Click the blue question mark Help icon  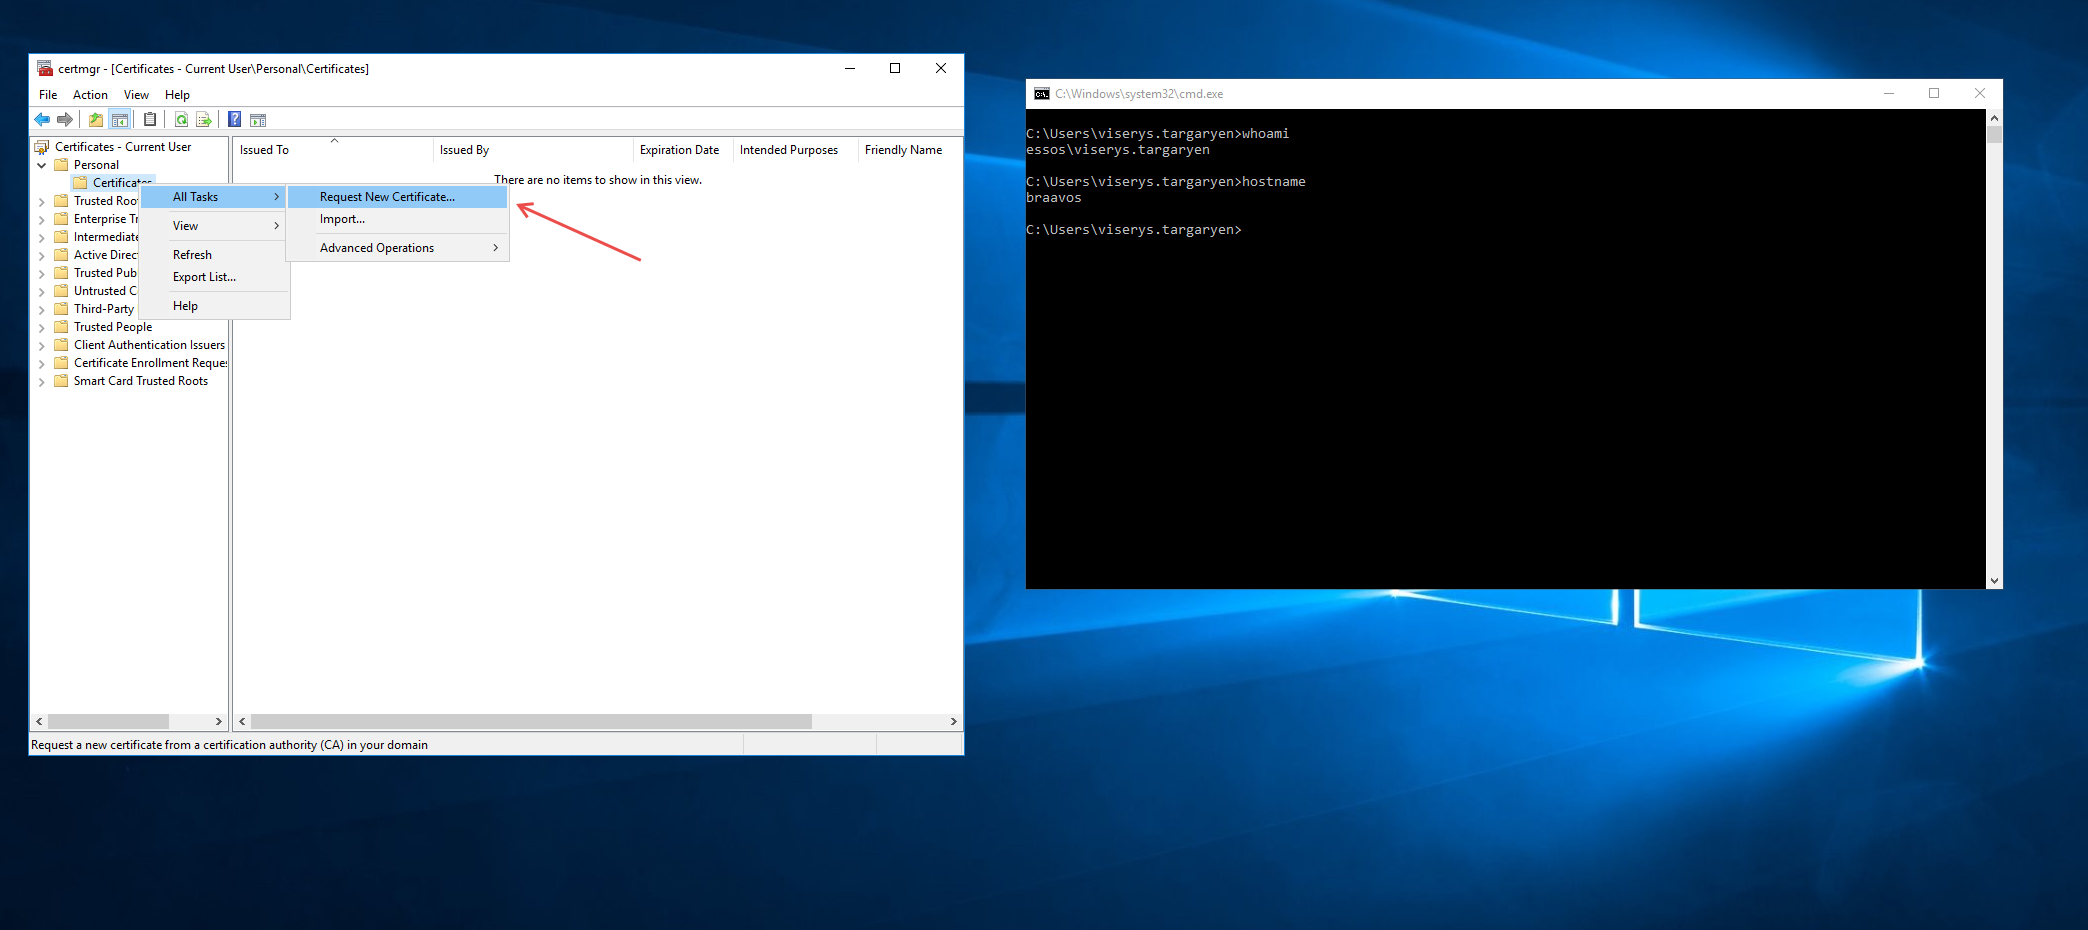235,120
